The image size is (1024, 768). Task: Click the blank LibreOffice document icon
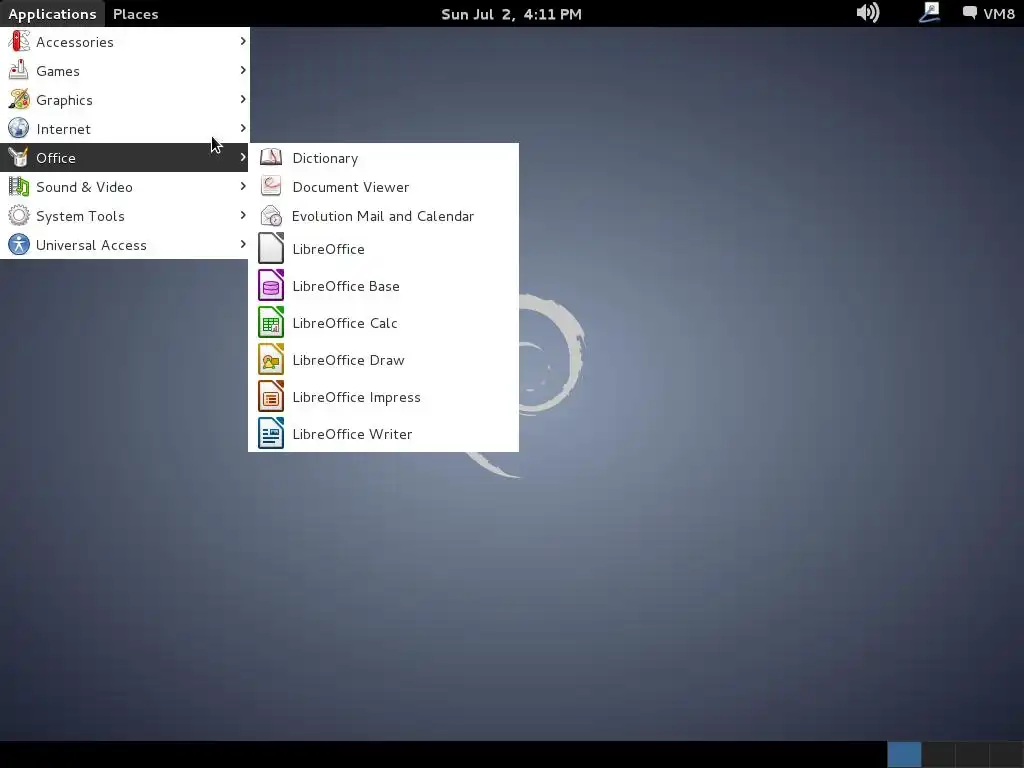pyautogui.click(x=271, y=248)
